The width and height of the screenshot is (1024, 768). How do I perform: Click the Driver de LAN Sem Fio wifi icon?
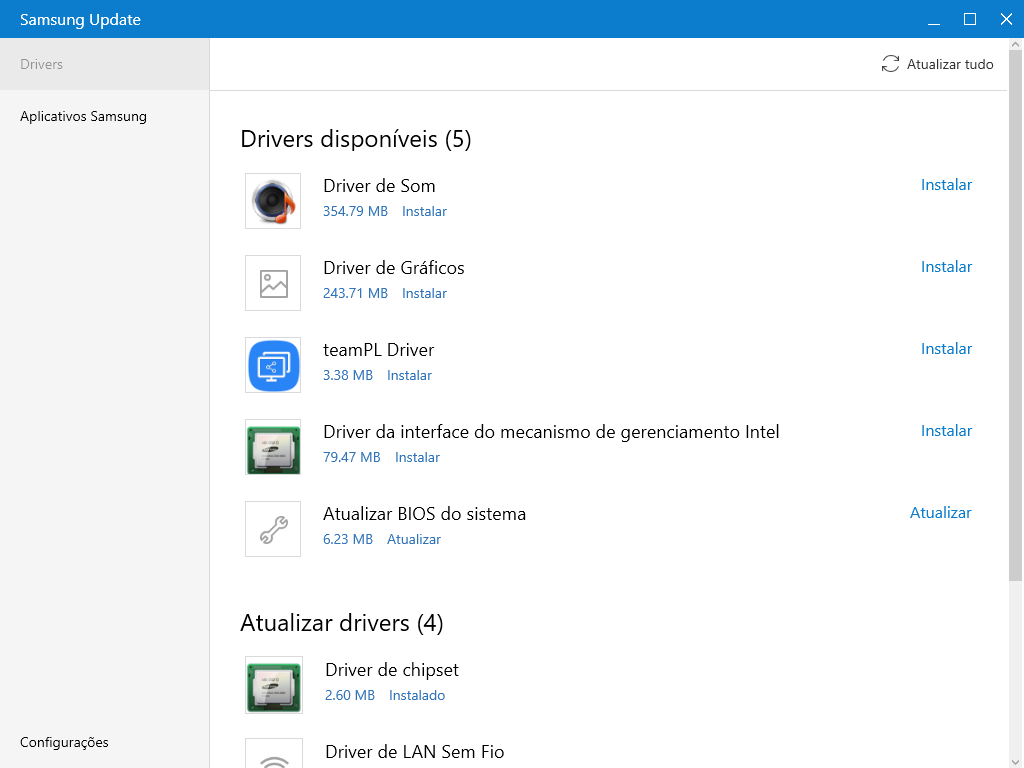point(274,754)
